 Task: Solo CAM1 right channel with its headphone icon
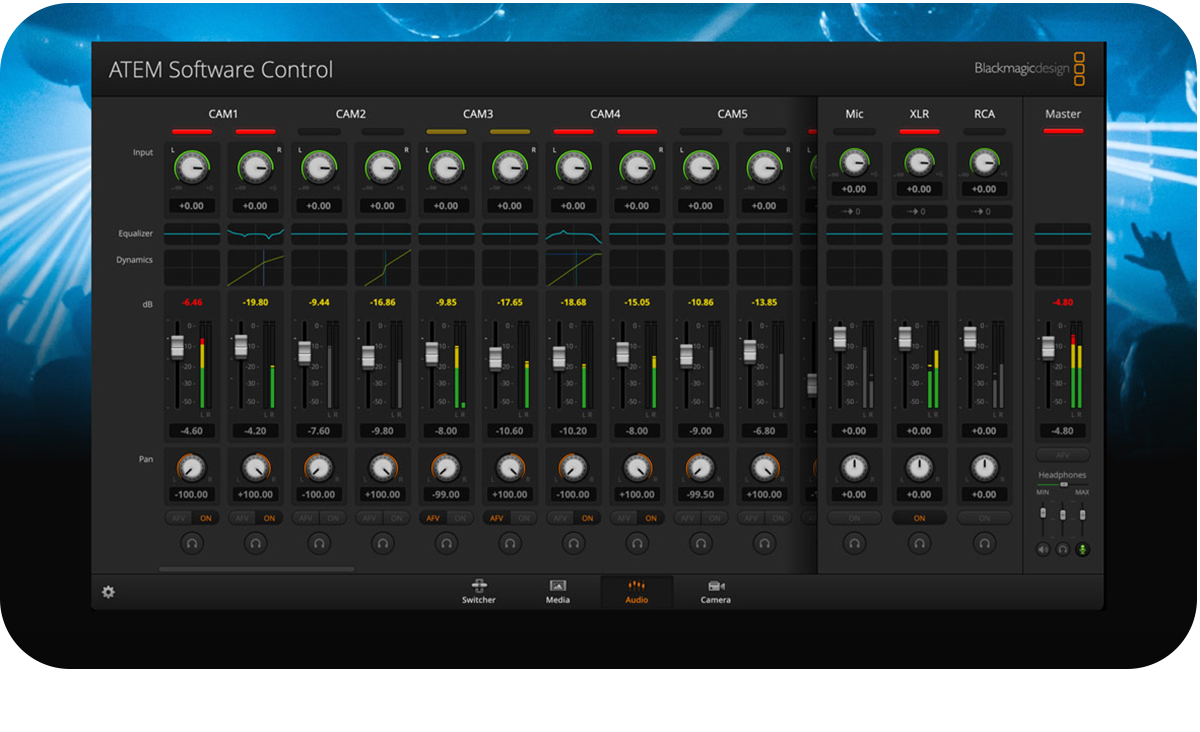coord(256,543)
